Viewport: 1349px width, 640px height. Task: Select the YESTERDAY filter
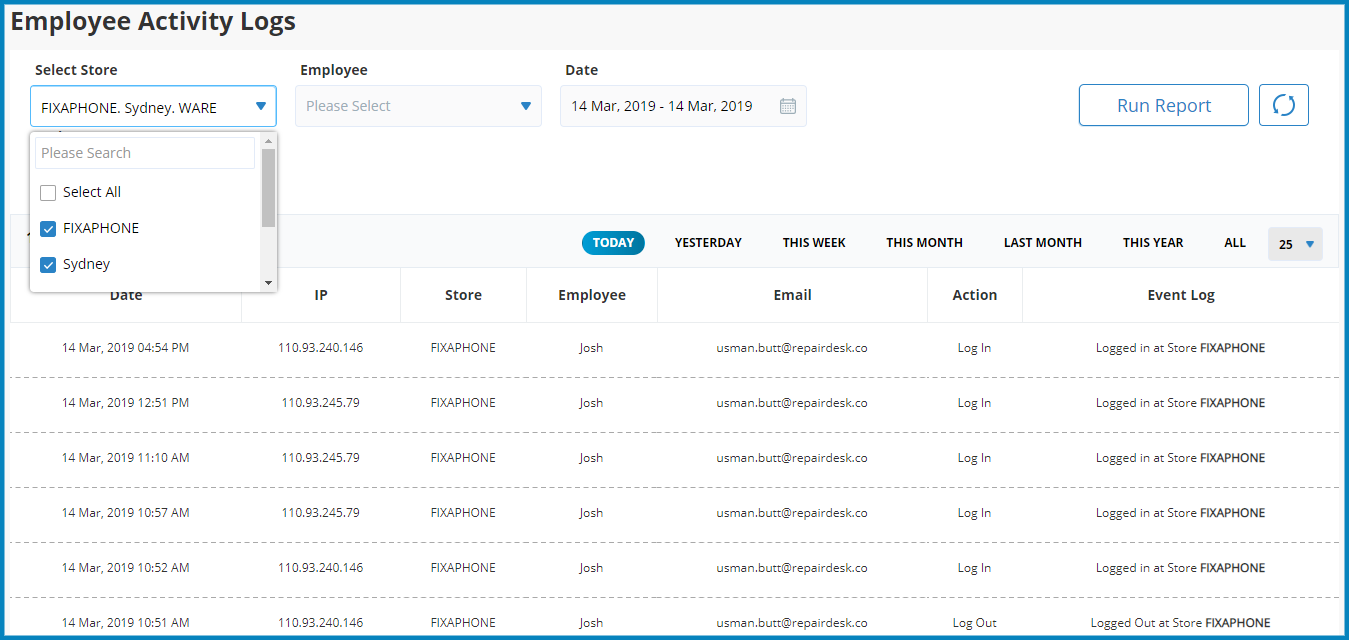[x=708, y=243]
